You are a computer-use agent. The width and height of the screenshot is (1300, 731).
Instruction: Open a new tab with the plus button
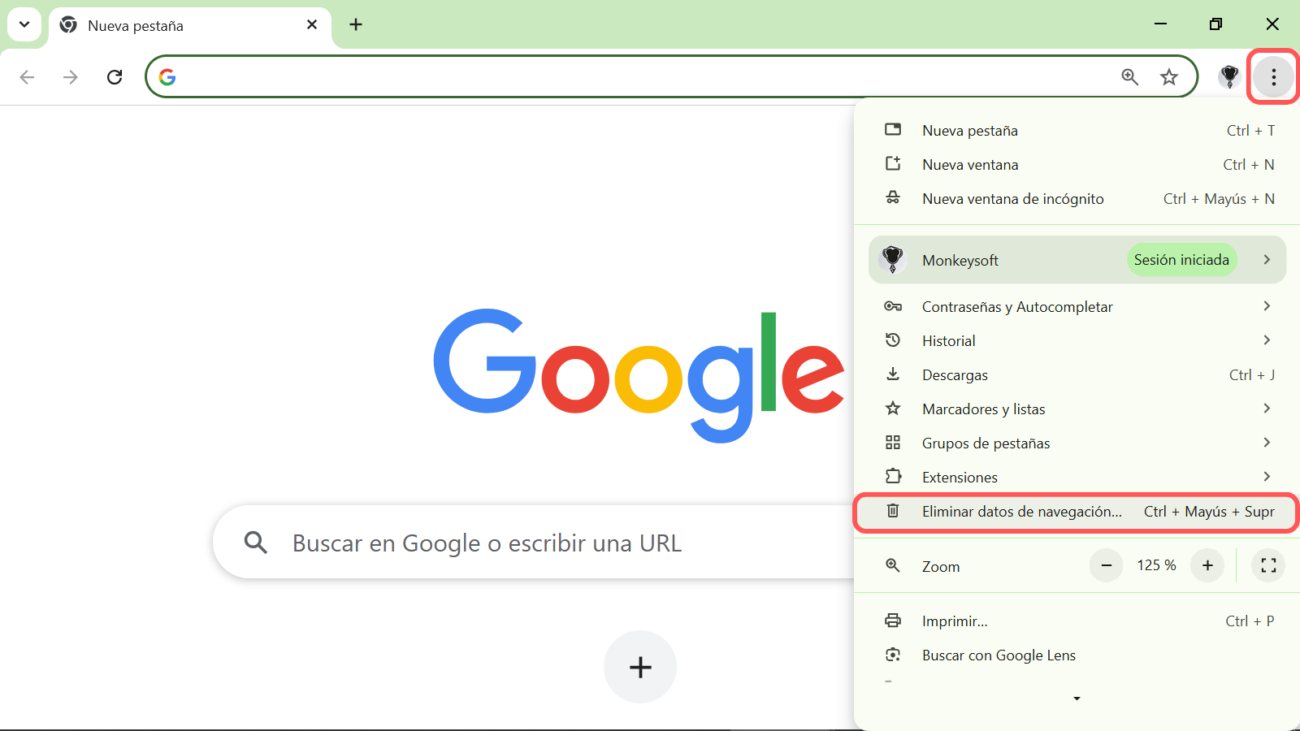coord(356,25)
